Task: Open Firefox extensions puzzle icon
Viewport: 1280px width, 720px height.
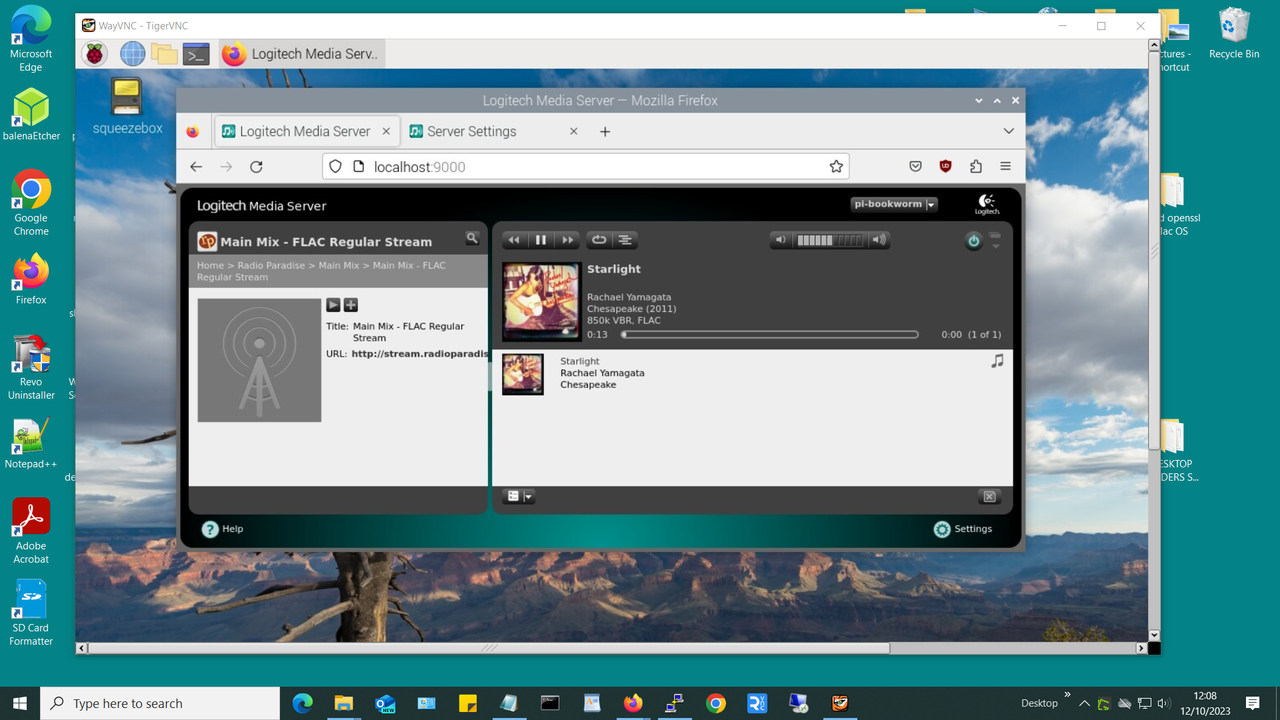Action: (x=976, y=167)
